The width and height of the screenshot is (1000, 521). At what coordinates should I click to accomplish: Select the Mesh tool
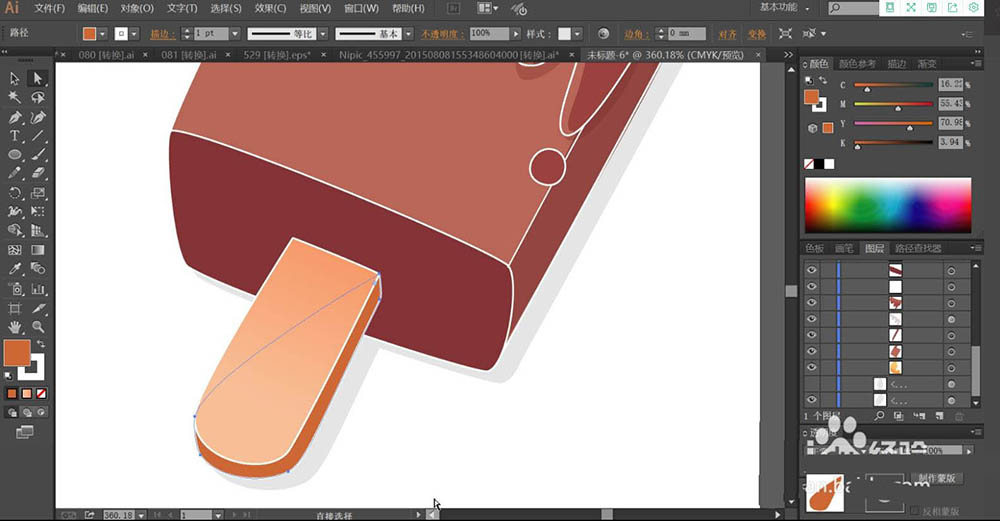pos(15,250)
